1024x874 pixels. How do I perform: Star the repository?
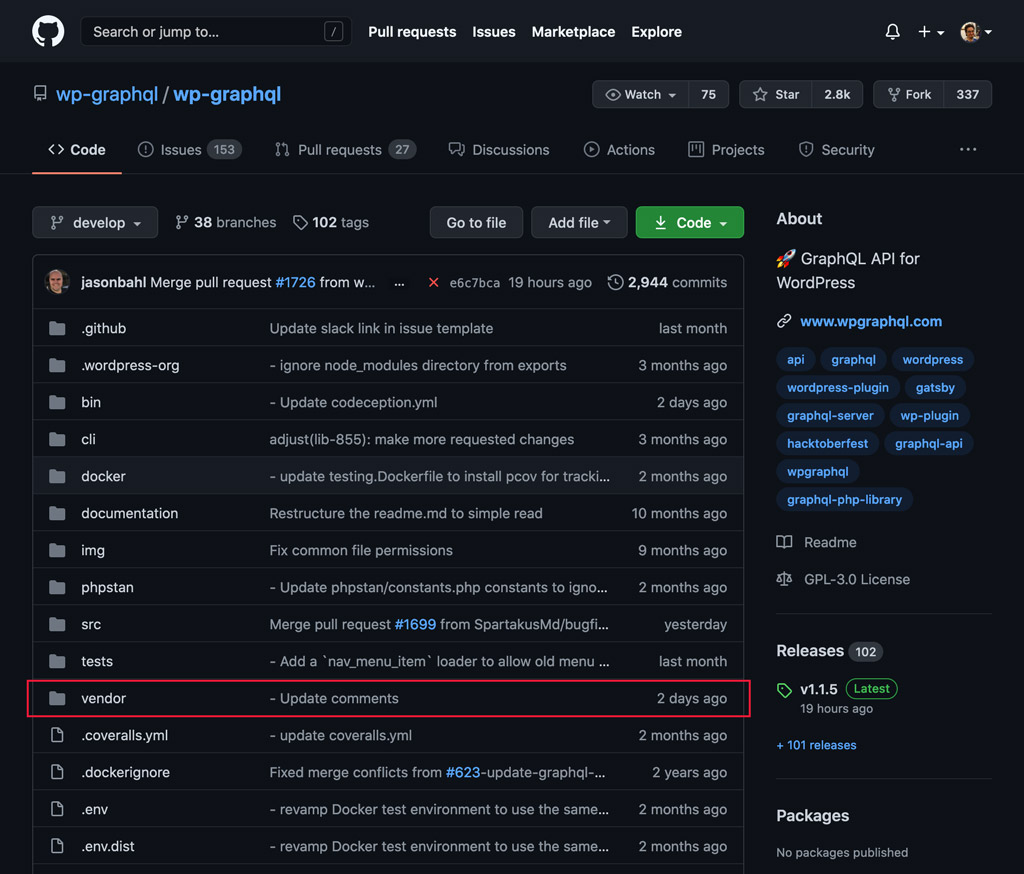pos(776,94)
